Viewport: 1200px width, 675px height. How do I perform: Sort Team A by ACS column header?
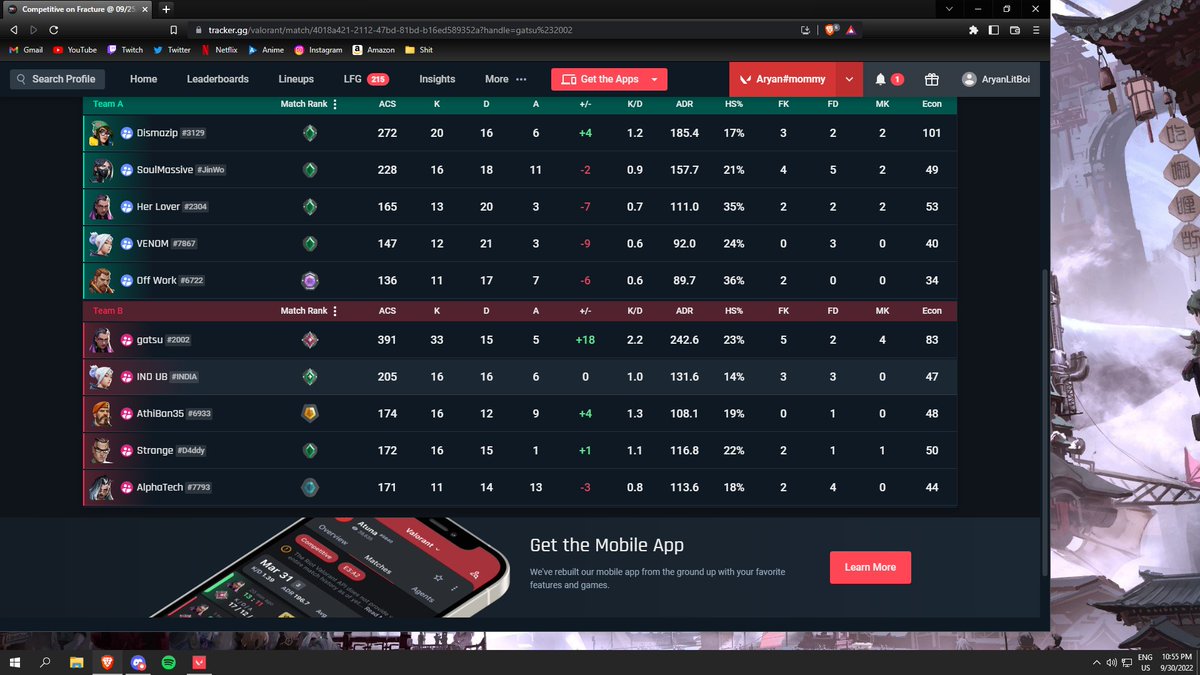[387, 103]
